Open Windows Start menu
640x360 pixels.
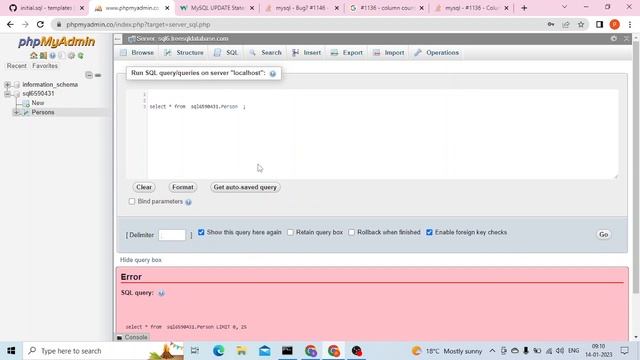click(x=11, y=351)
